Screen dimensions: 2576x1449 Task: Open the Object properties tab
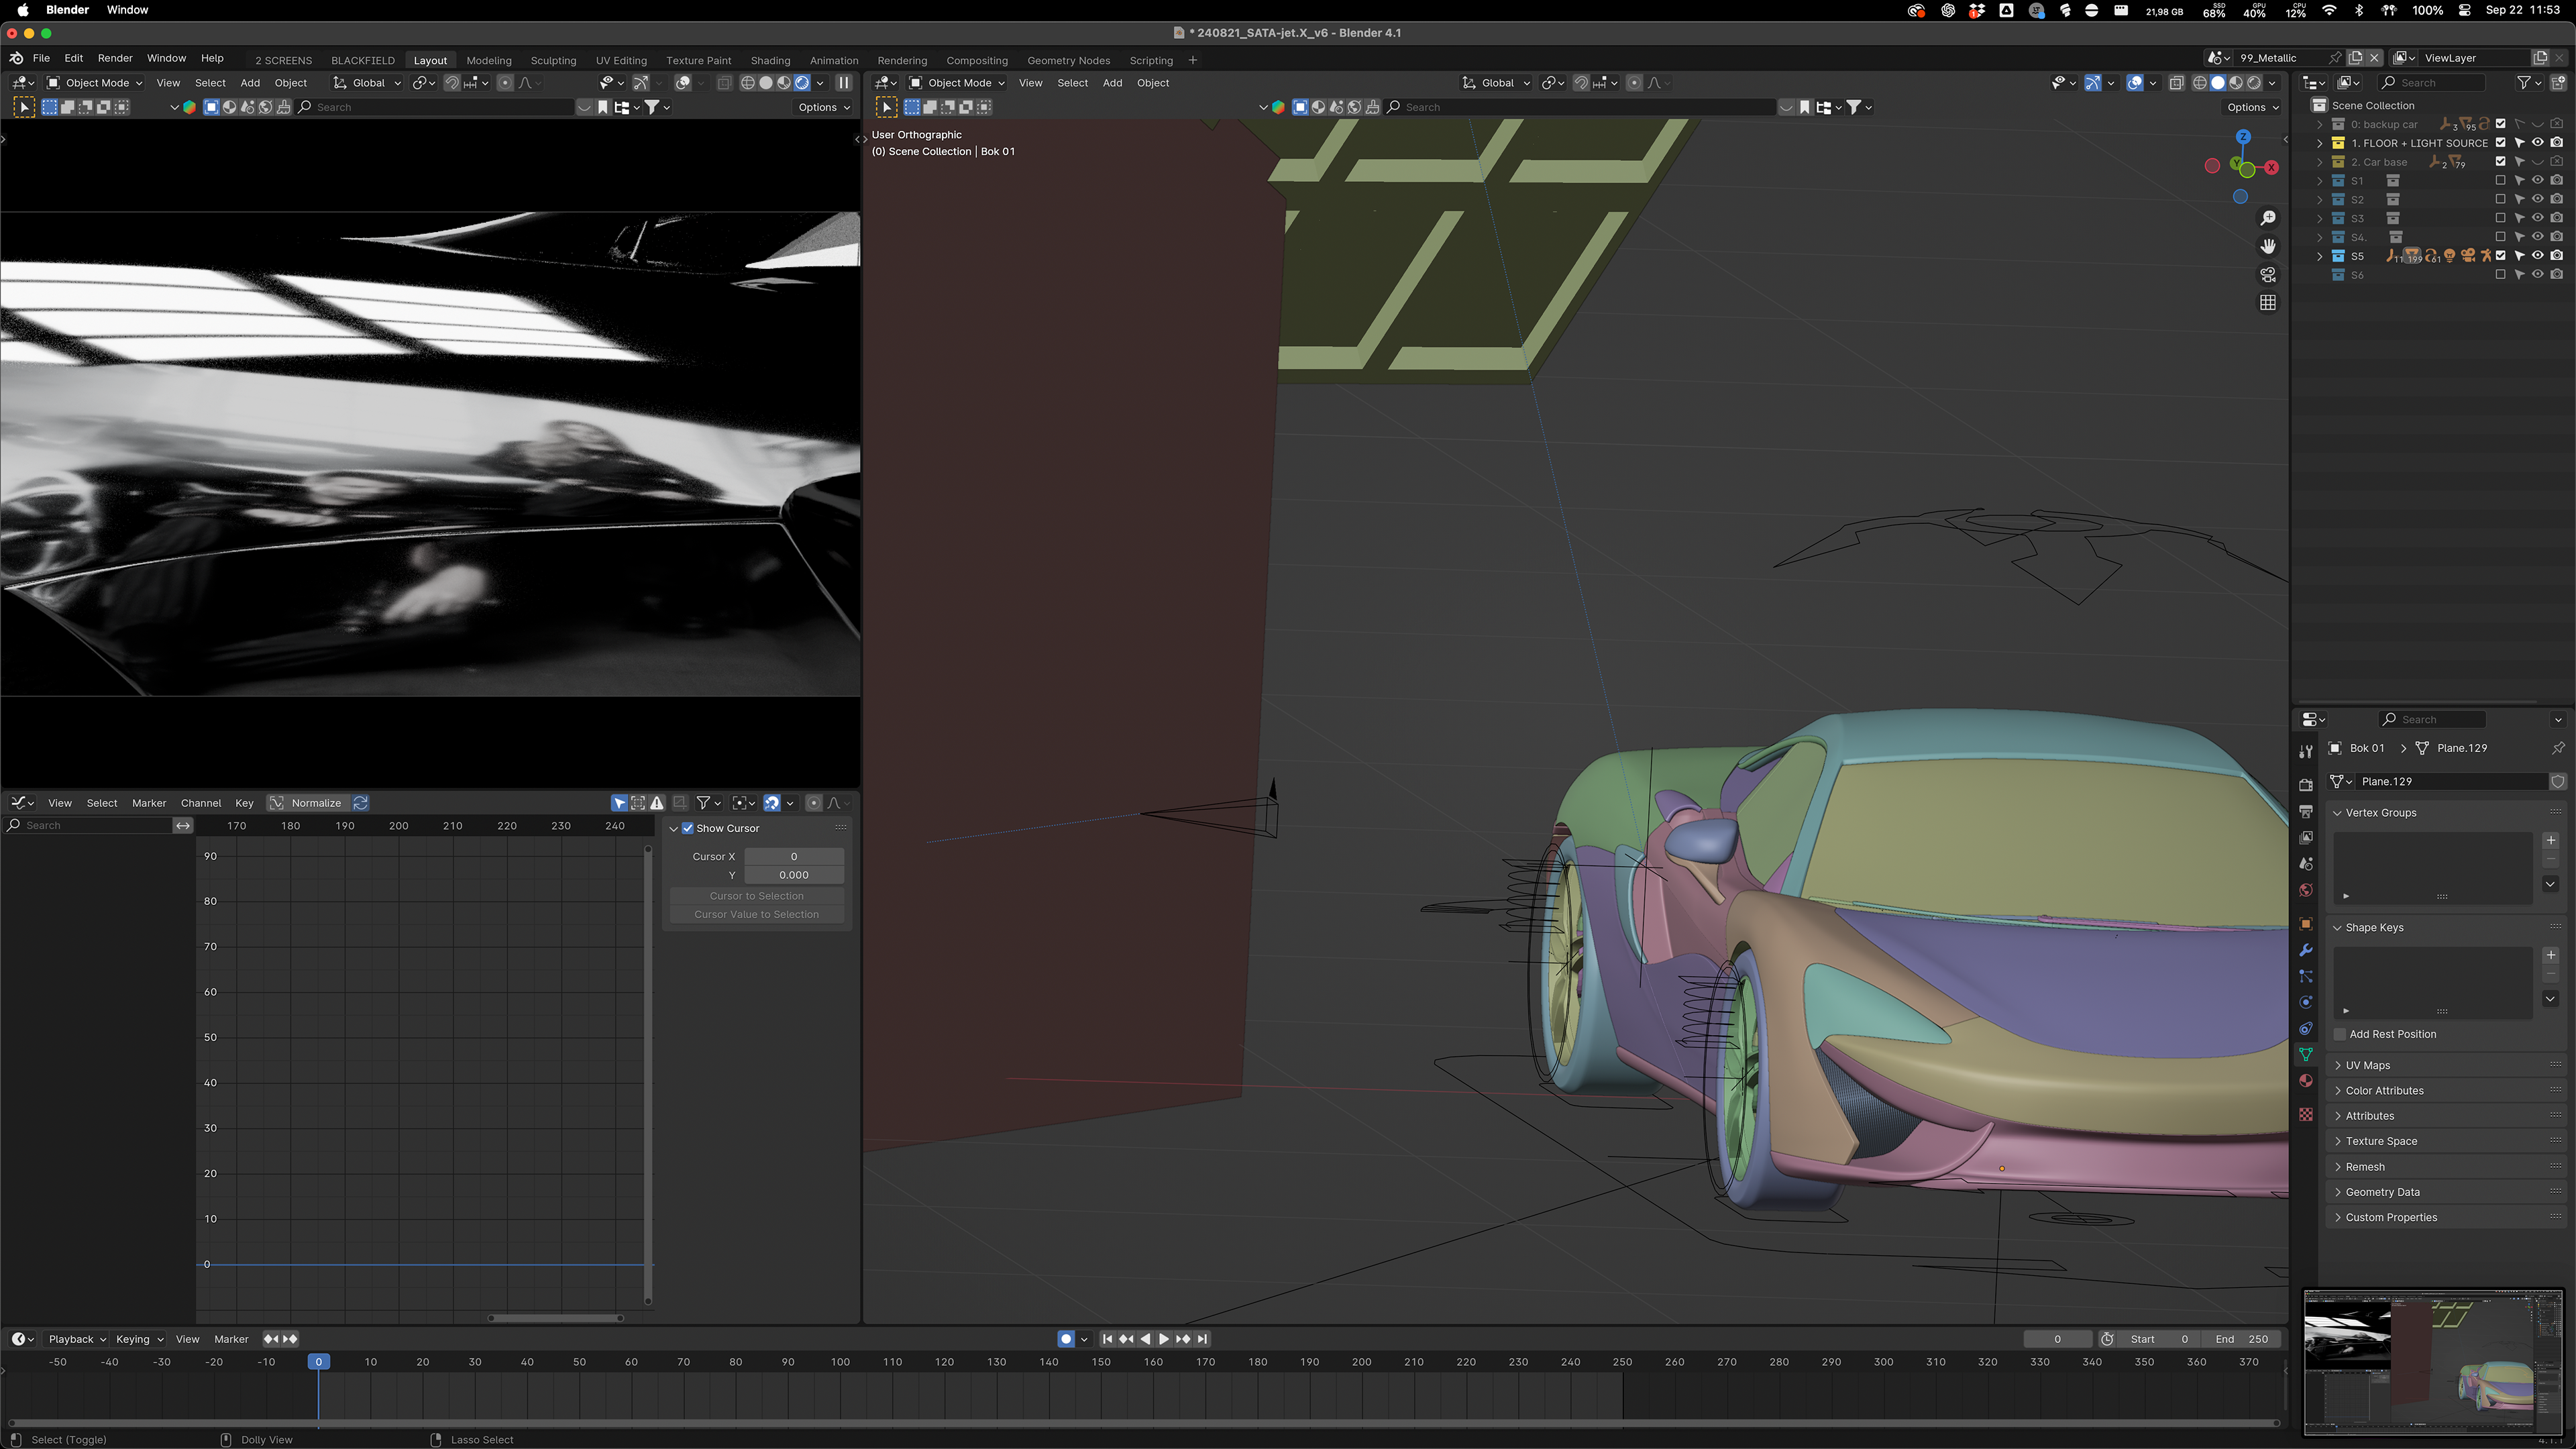(x=2306, y=924)
